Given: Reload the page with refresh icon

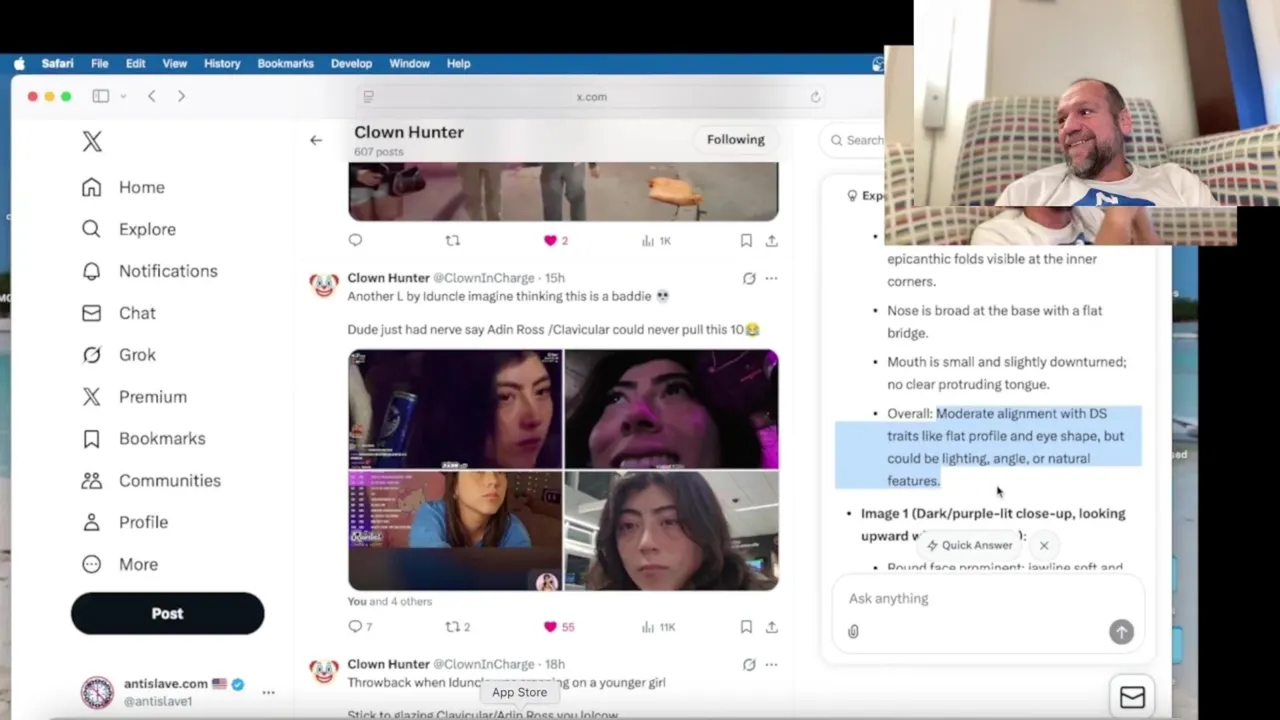Looking at the screenshot, I should click(815, 97).
